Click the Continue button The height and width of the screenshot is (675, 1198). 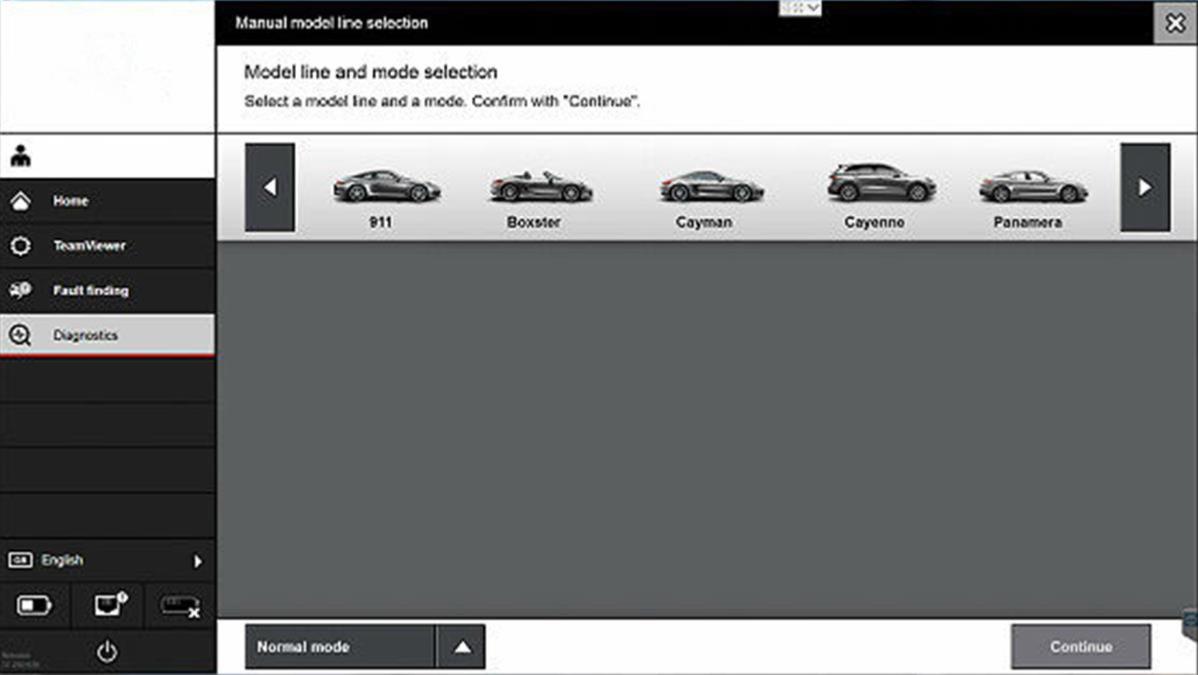click(1080, 647)
